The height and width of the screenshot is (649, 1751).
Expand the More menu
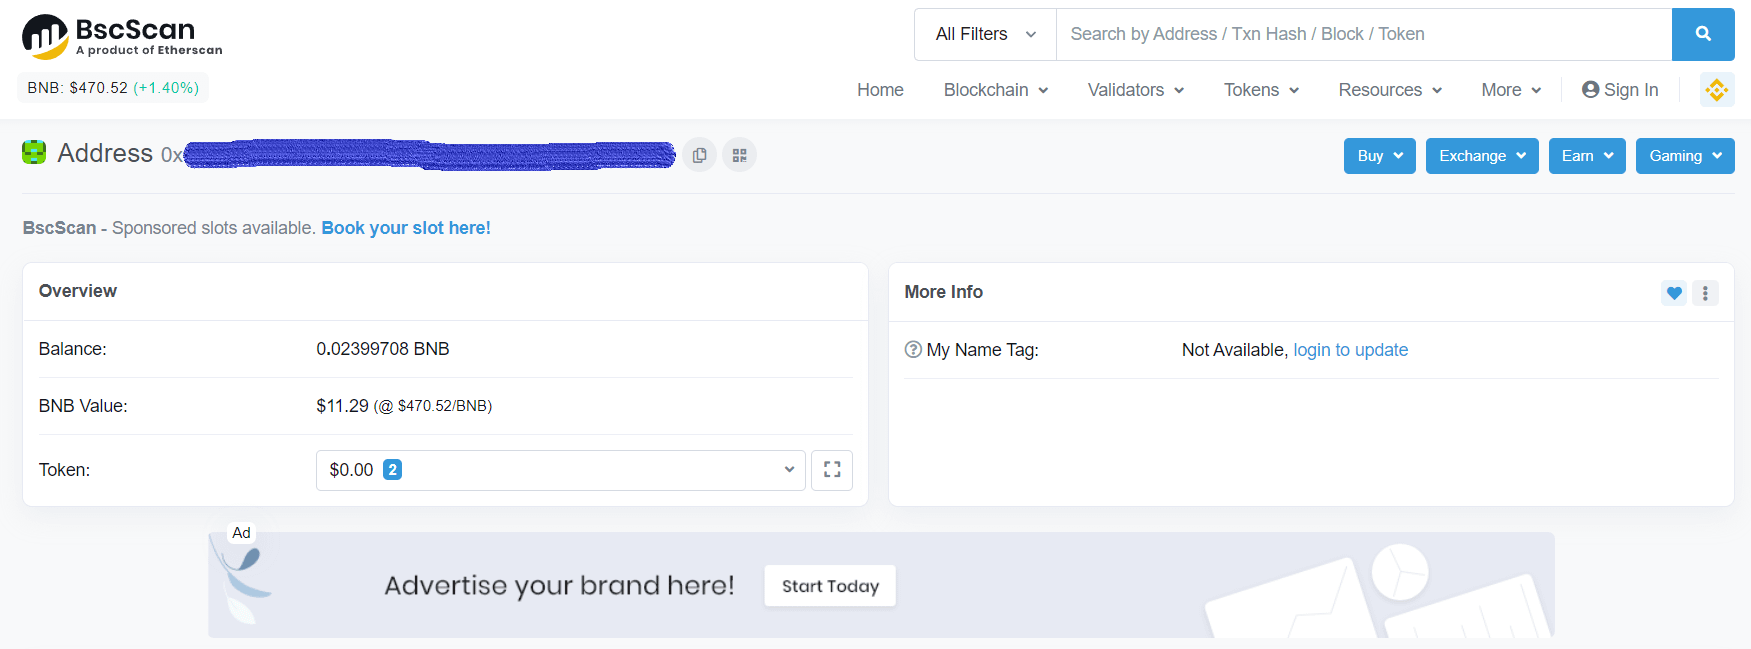click(x=1512, y=90)
